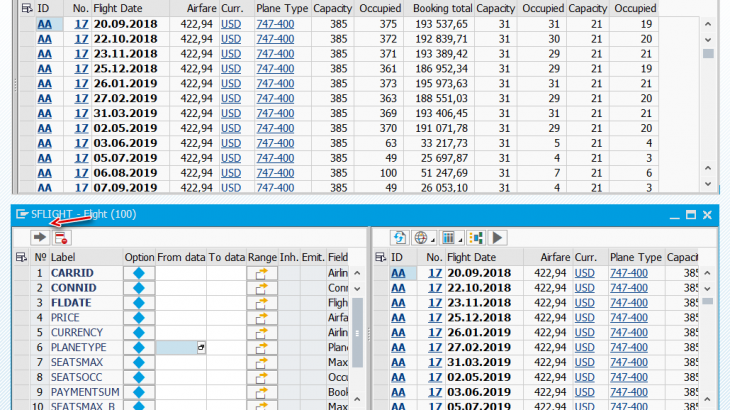Click the play execute icon
Image resolution: width=730 pixels, height=410 pixels.
pyautogui.click(x=497, y=238)
